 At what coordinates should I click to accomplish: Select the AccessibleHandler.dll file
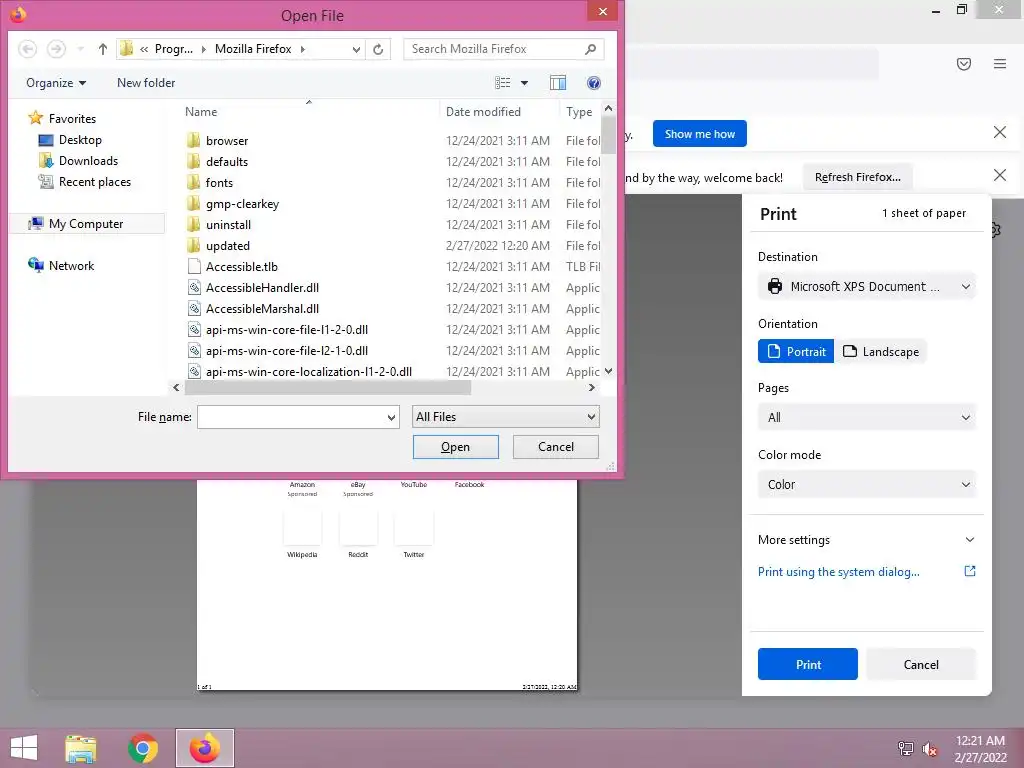click(263, 288)
